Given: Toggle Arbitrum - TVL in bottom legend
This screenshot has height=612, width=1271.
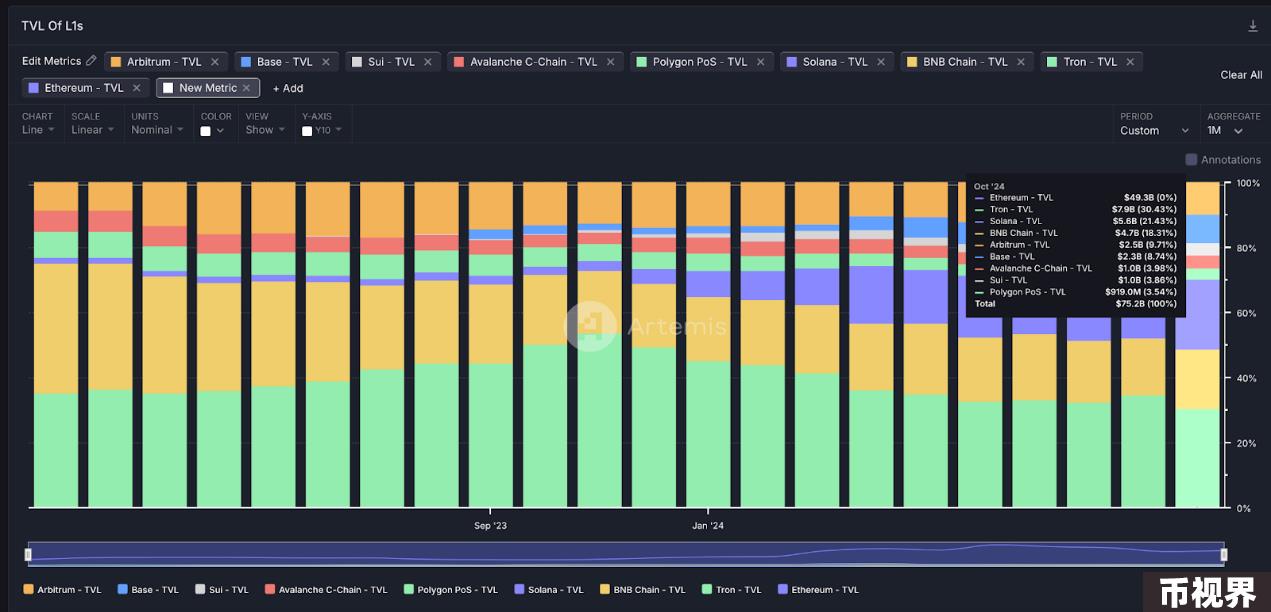Looking at the screenshot, I should tap(62, 590).
